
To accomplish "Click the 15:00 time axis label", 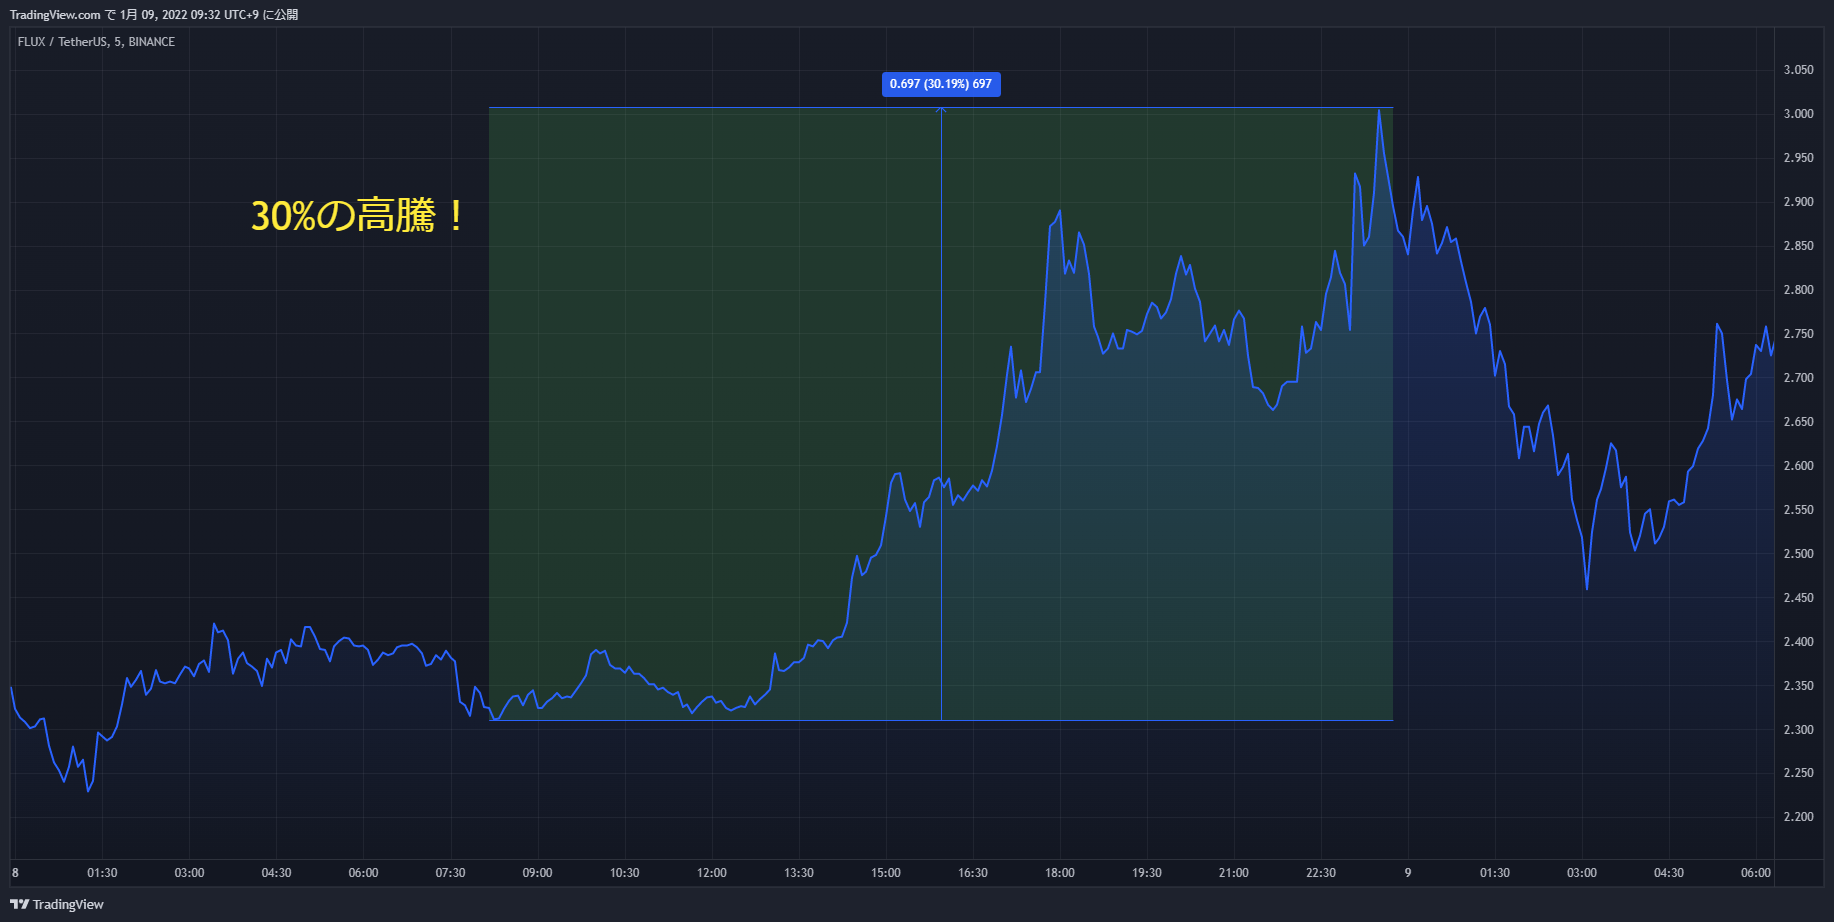I will pyautogui.click(x=885, y=873).
